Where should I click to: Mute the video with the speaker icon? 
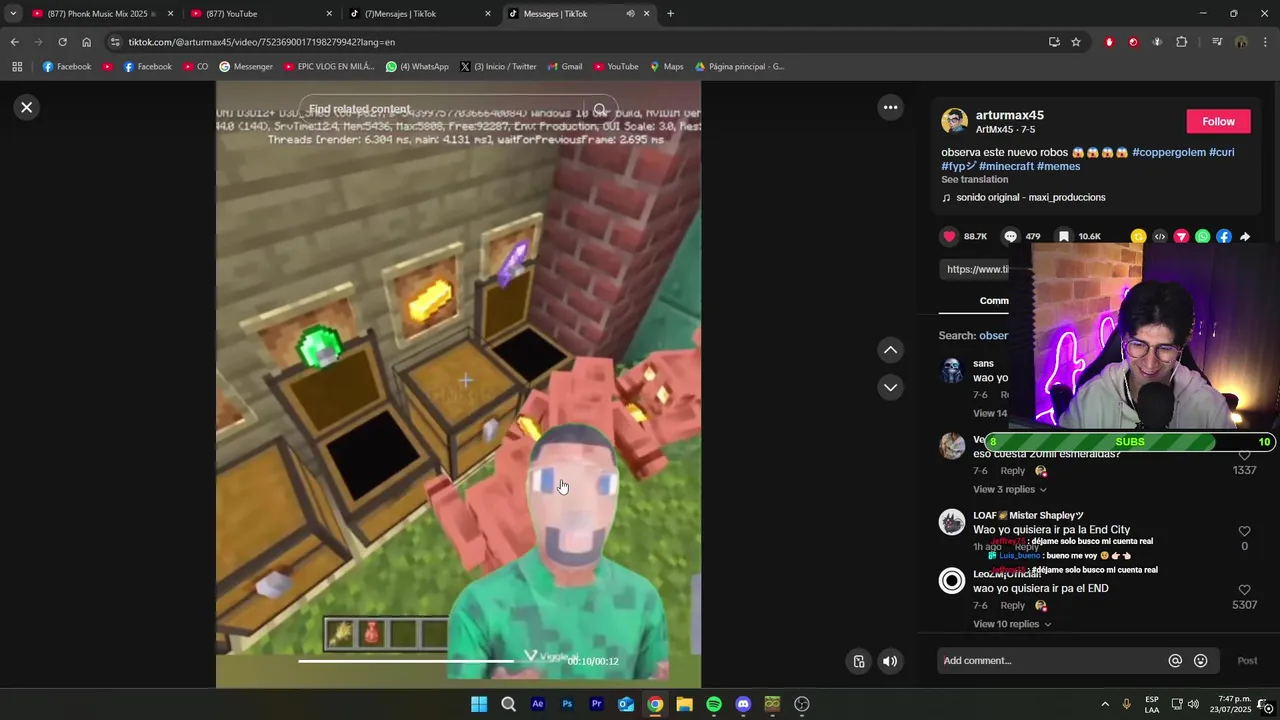click(890, 661)
